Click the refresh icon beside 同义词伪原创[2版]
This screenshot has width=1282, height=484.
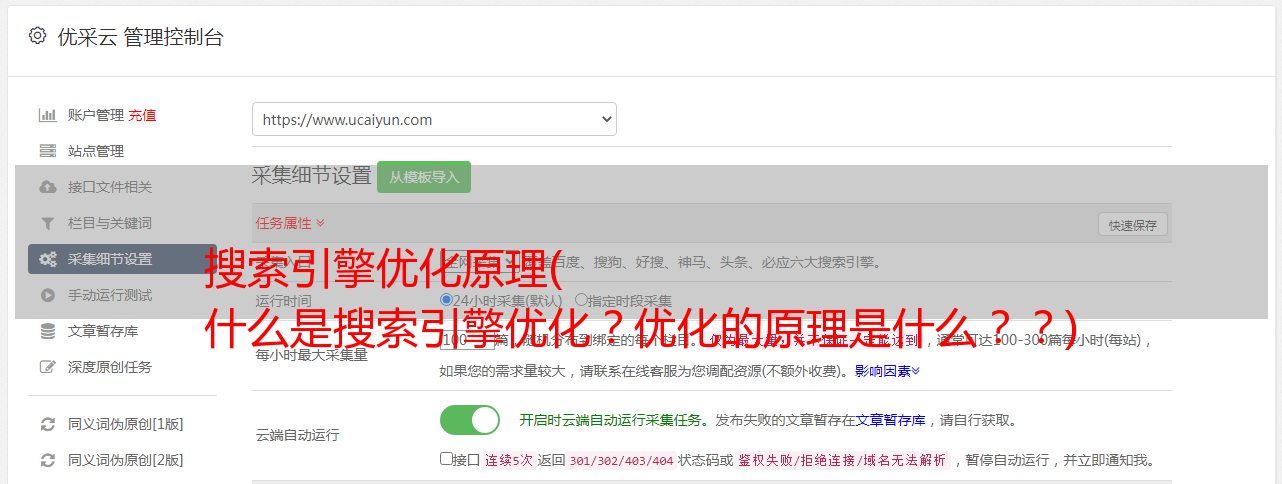(47, 460)
